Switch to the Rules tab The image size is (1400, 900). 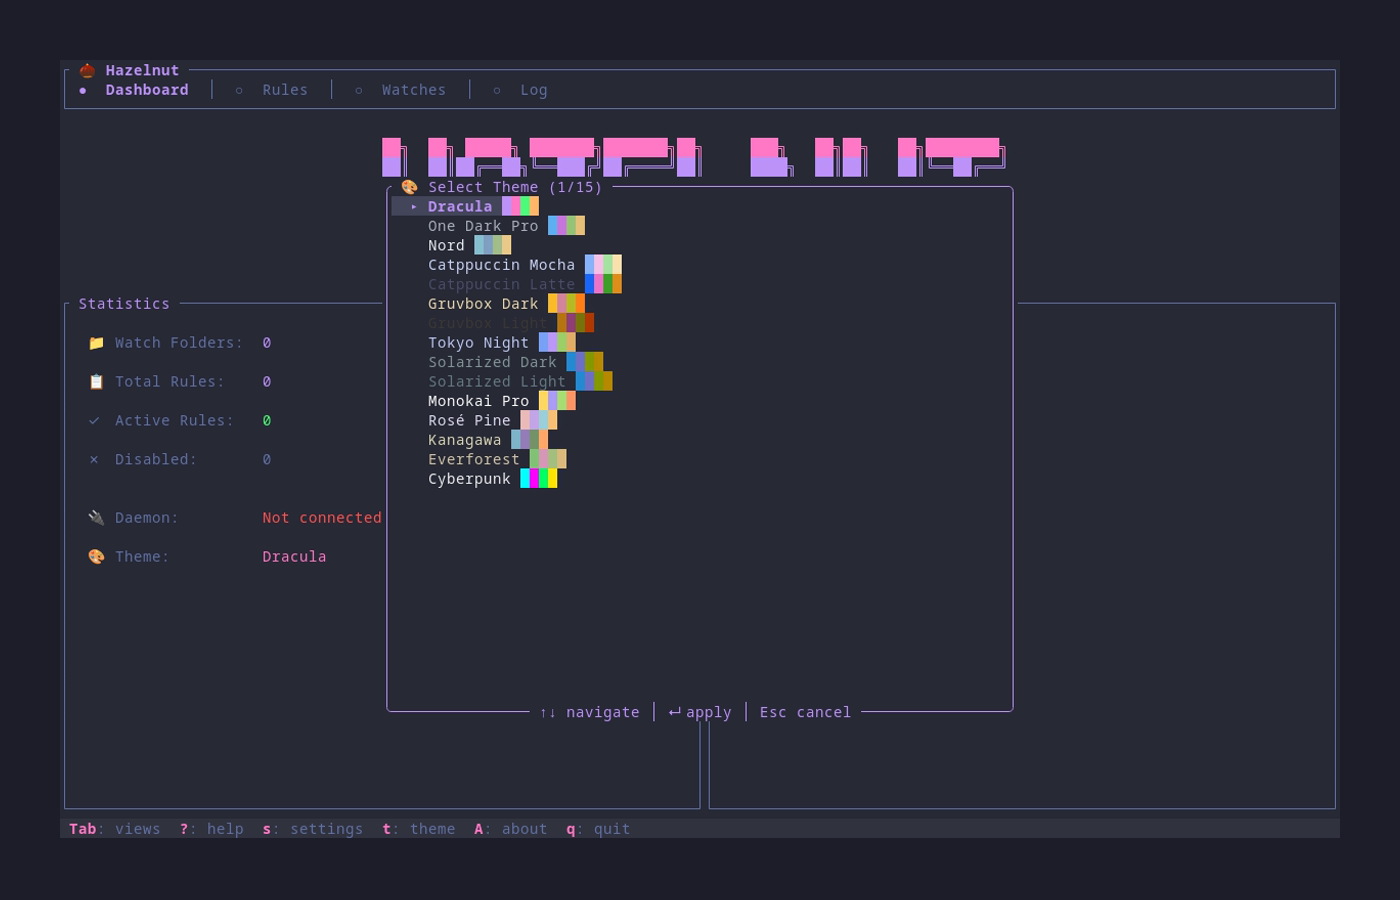[285, 90]
